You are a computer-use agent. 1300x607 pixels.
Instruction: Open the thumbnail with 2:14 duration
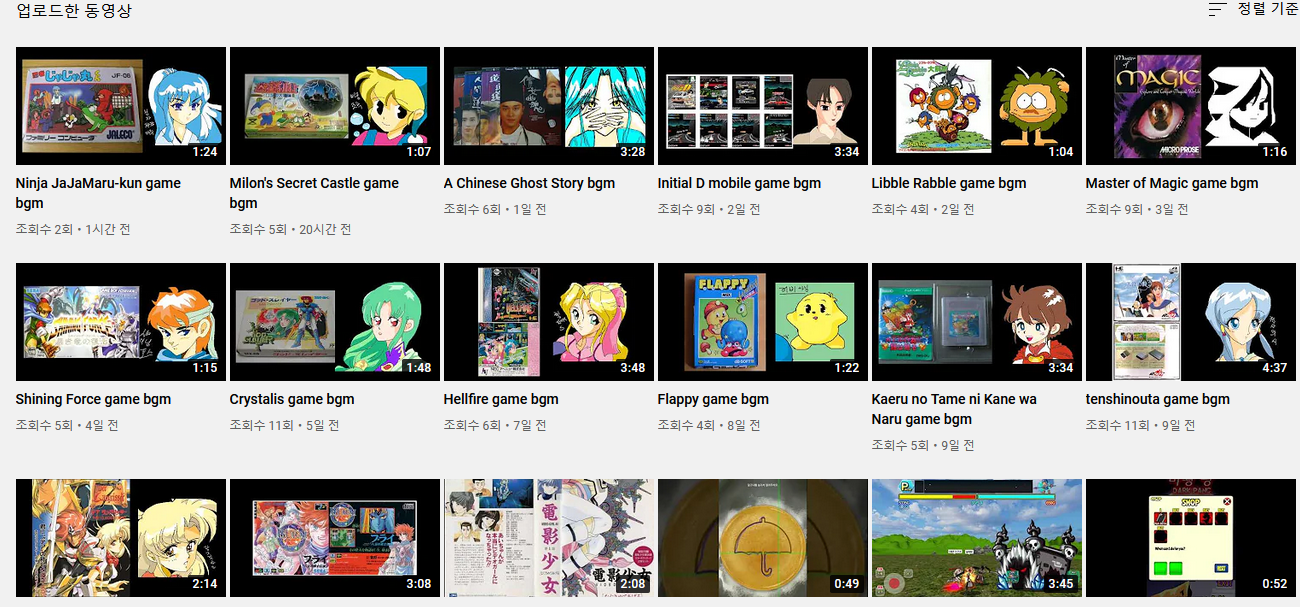pos(121,538)
